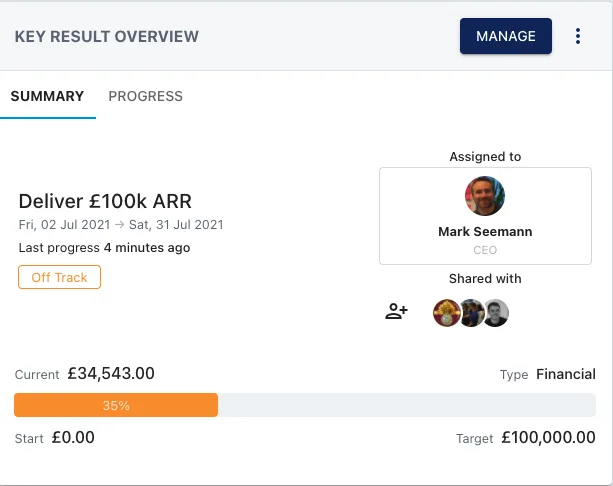Click the Deliver £100k ARR title
This screenshot has height=486, width=613.
pyautogui.click(x=105, y=201)
